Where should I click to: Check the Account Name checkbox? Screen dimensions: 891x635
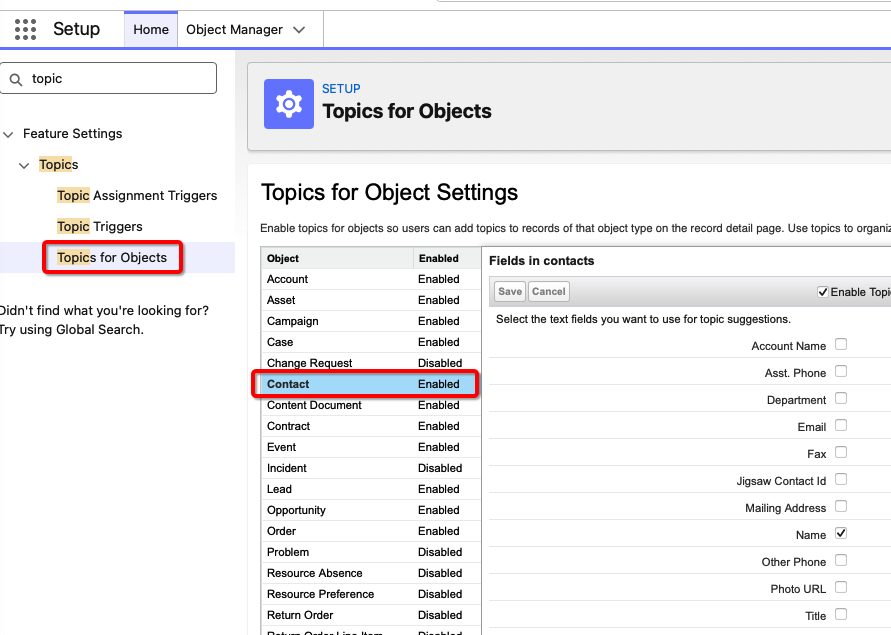(x=841, y=345)
